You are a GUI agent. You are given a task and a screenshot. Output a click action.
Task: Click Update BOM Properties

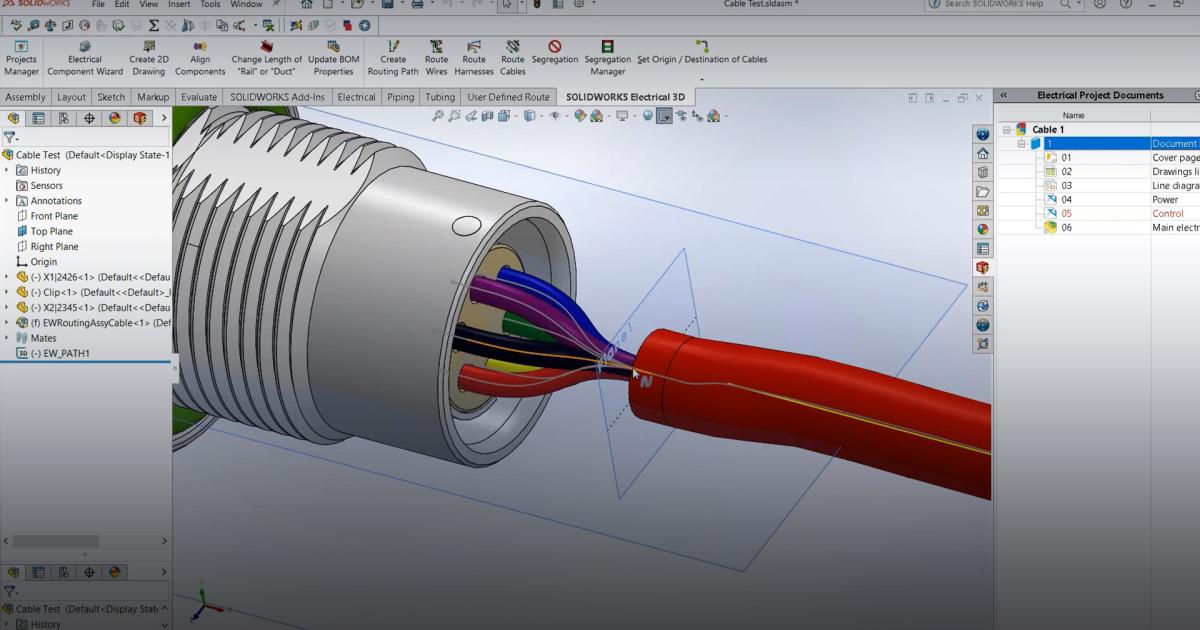click(334, 58)
